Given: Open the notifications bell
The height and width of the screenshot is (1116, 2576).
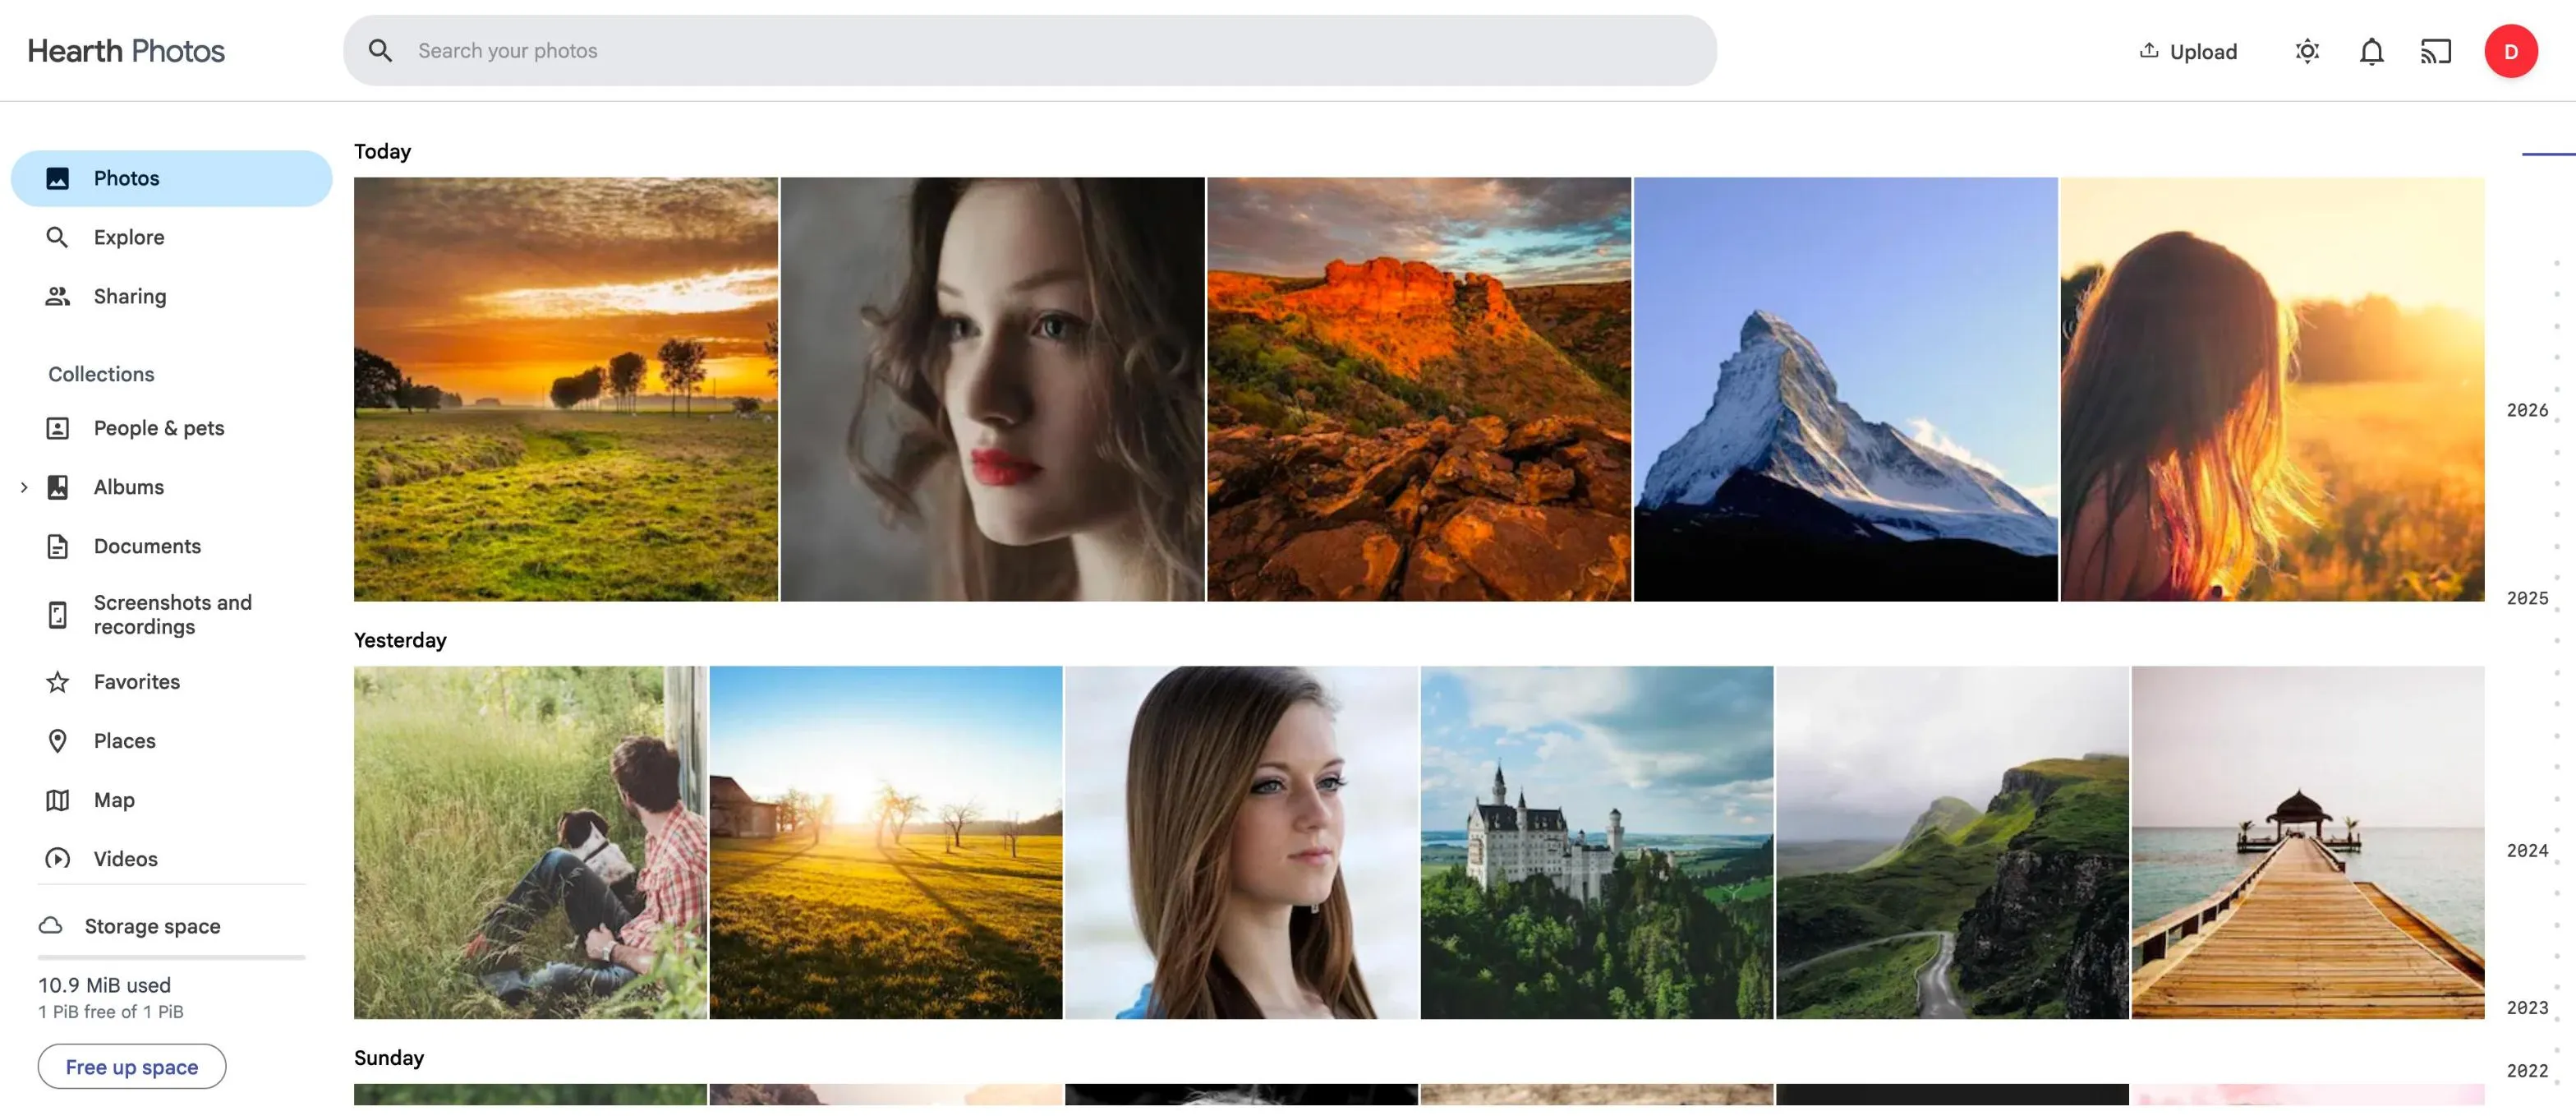Looking at the screenshot, I should tap(2371, 51).
